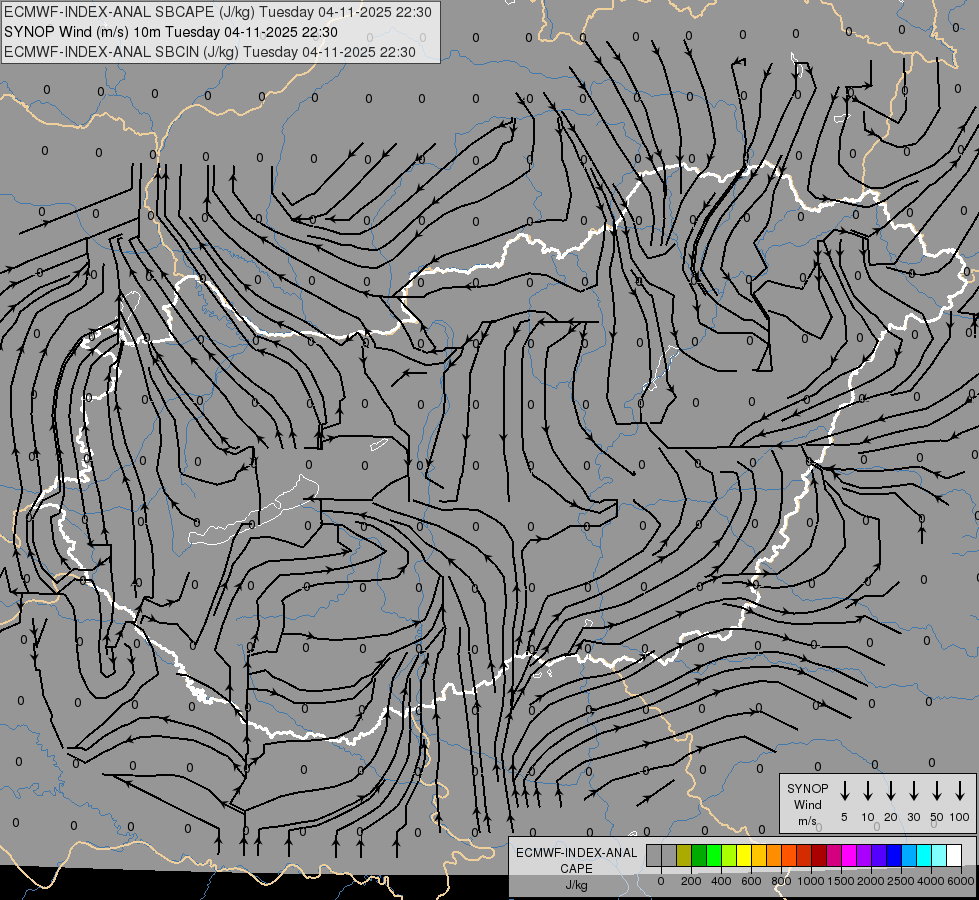Pick the pure blue CAPE swatch before 2500
979x900 pixels.
[x=893, y=856]
